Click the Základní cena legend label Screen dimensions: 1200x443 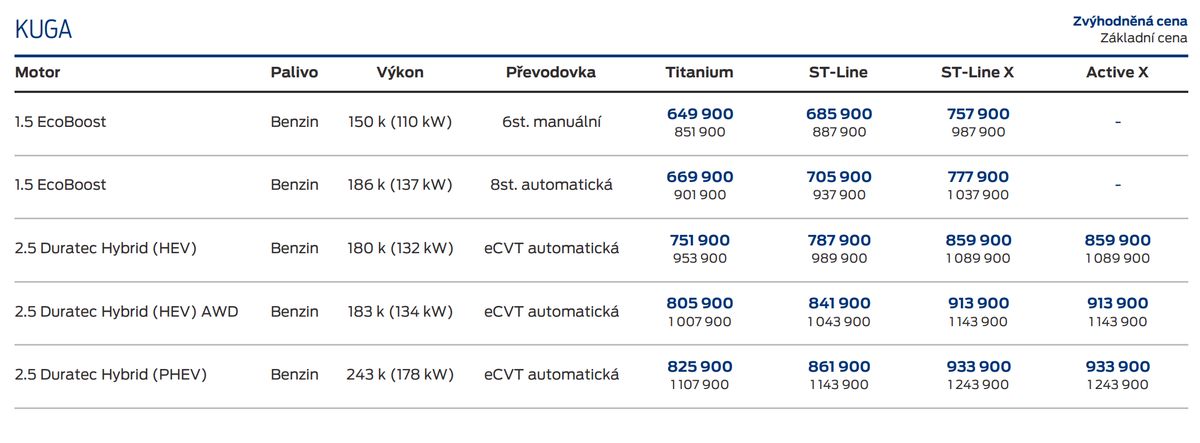[1143, 38]
